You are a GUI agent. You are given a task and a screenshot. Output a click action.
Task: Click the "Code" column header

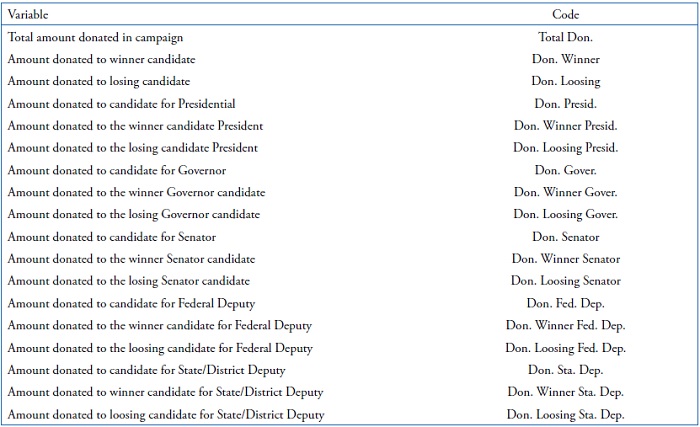[x=565, y=15]
